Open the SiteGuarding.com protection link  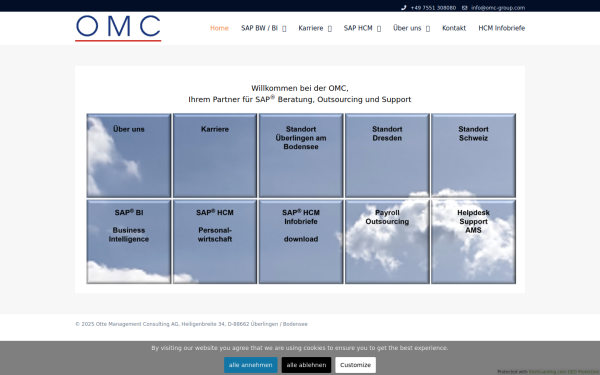coord(564,372)
